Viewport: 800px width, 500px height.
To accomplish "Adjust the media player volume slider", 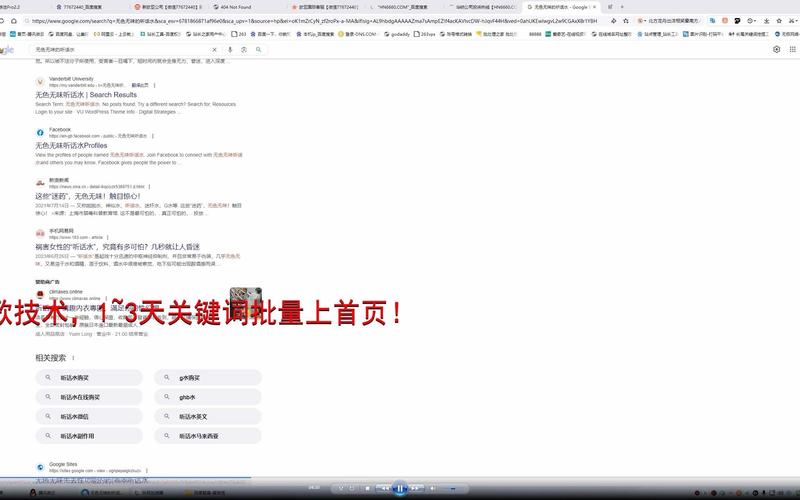I will coord(452,489).
